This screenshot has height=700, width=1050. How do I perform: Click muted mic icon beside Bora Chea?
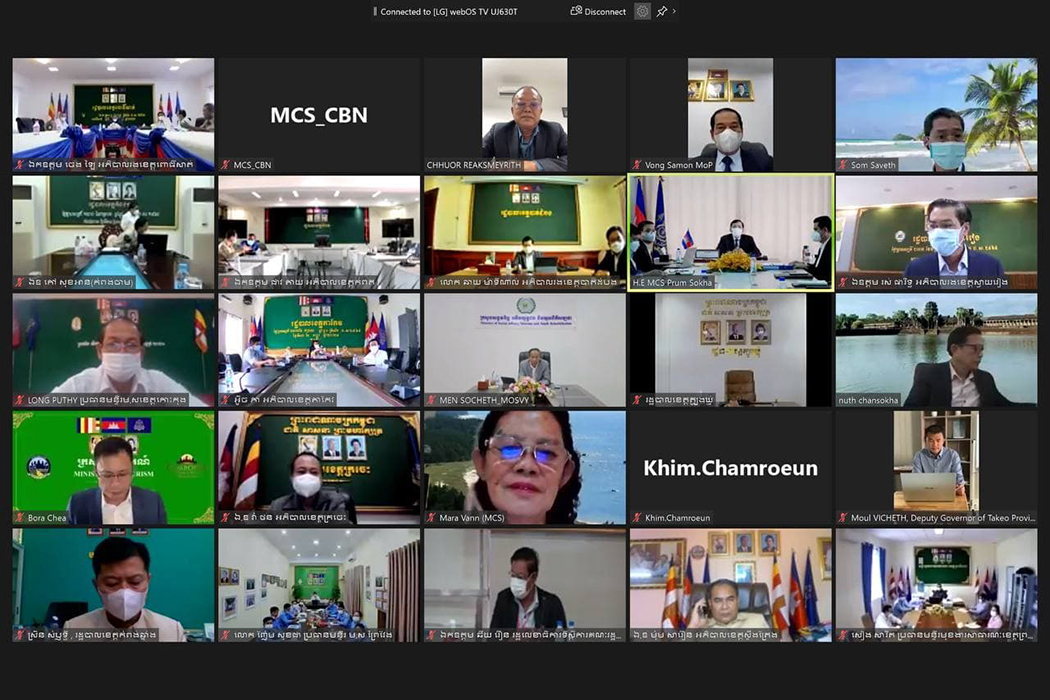click(19, 518)
